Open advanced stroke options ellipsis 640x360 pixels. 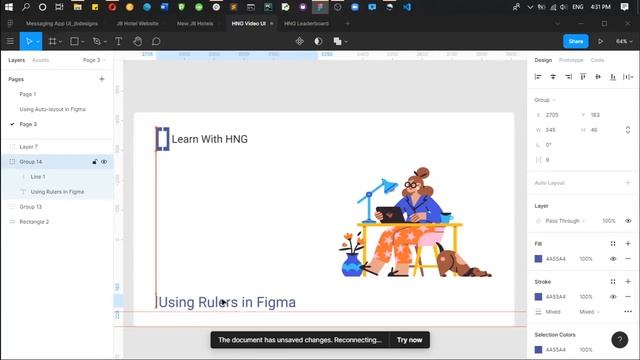pos(628,312)
